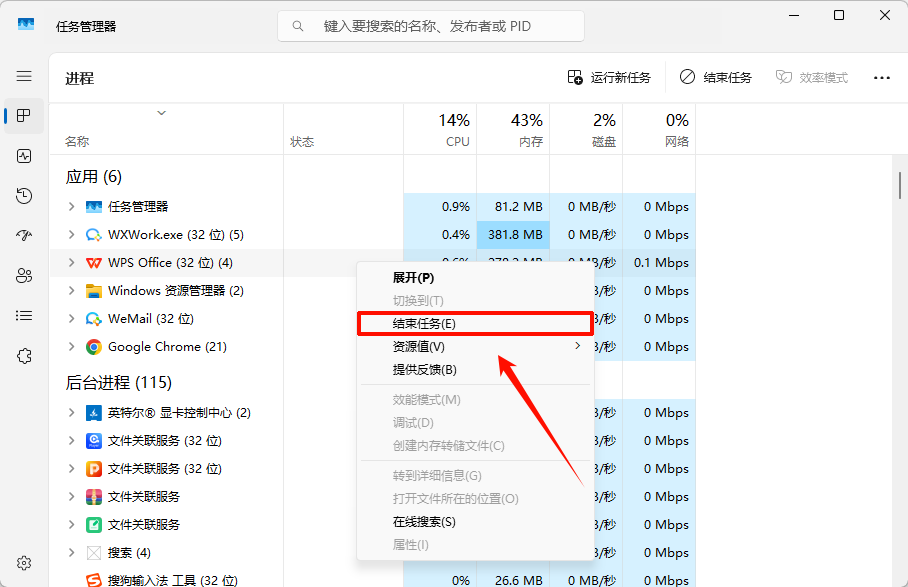Open the ellipsis overflow menu
The width and height of the screenshot is (908, 587).
pyautogui.click(x=881, y=76)
